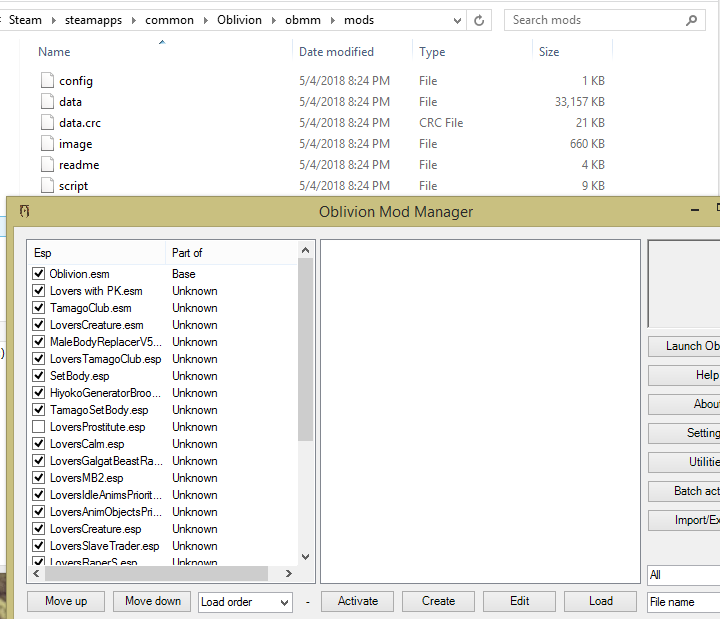This screenshot has height=619, width=720.
Task: Select the mods folder in address breadcrumb
Action: coord(359,20)
